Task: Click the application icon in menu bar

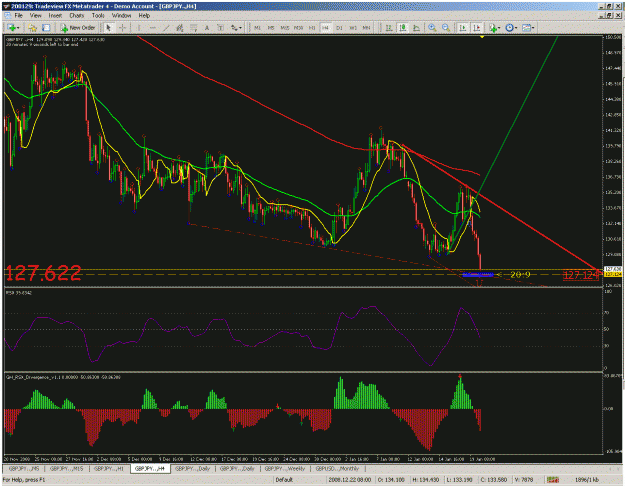Action: pos(7,16)
